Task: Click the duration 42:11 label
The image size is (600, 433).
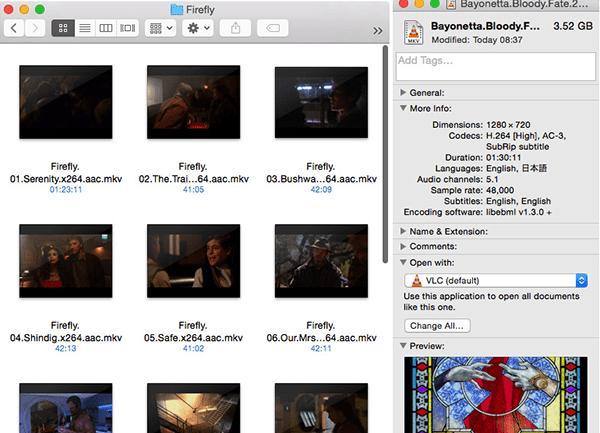Action: (321, 348)
